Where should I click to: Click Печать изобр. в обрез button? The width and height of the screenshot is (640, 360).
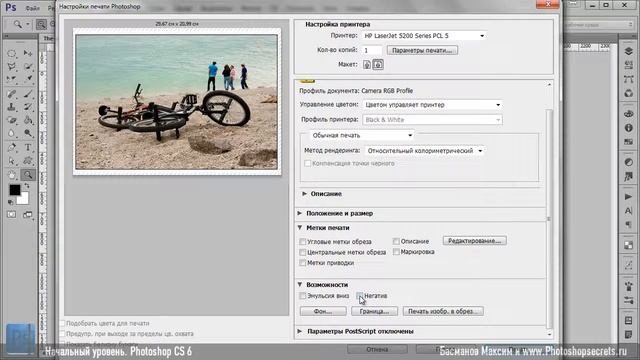(443, 311)
